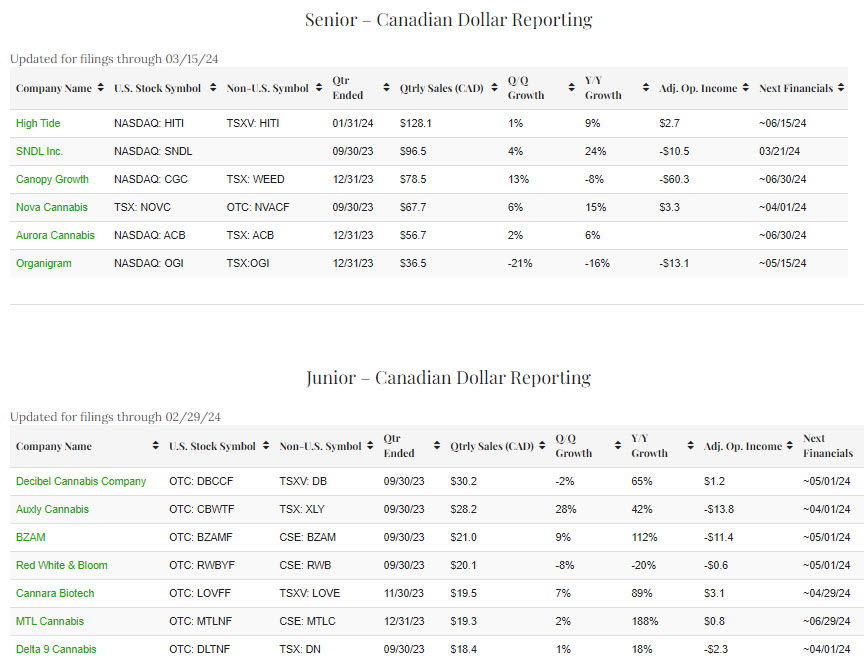This screenshot has width=864, height=659.
Task: Click sort icon for junior Qtrly Sales (CAD)
Action: (x=542, y=446)
